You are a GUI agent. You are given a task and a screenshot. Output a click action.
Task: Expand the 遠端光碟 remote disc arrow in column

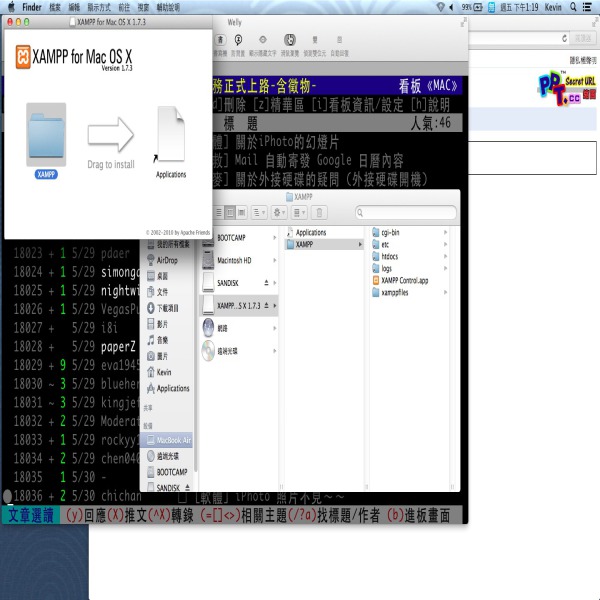click(274, 351)
